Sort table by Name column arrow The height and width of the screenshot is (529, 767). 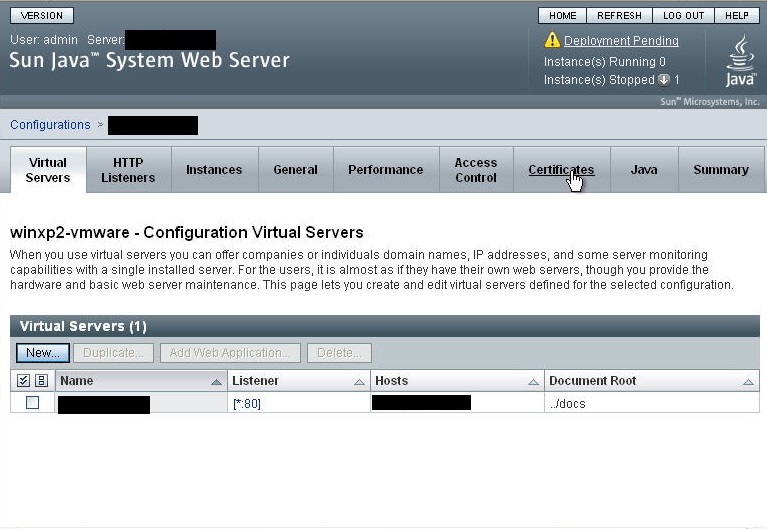[217, 382]
